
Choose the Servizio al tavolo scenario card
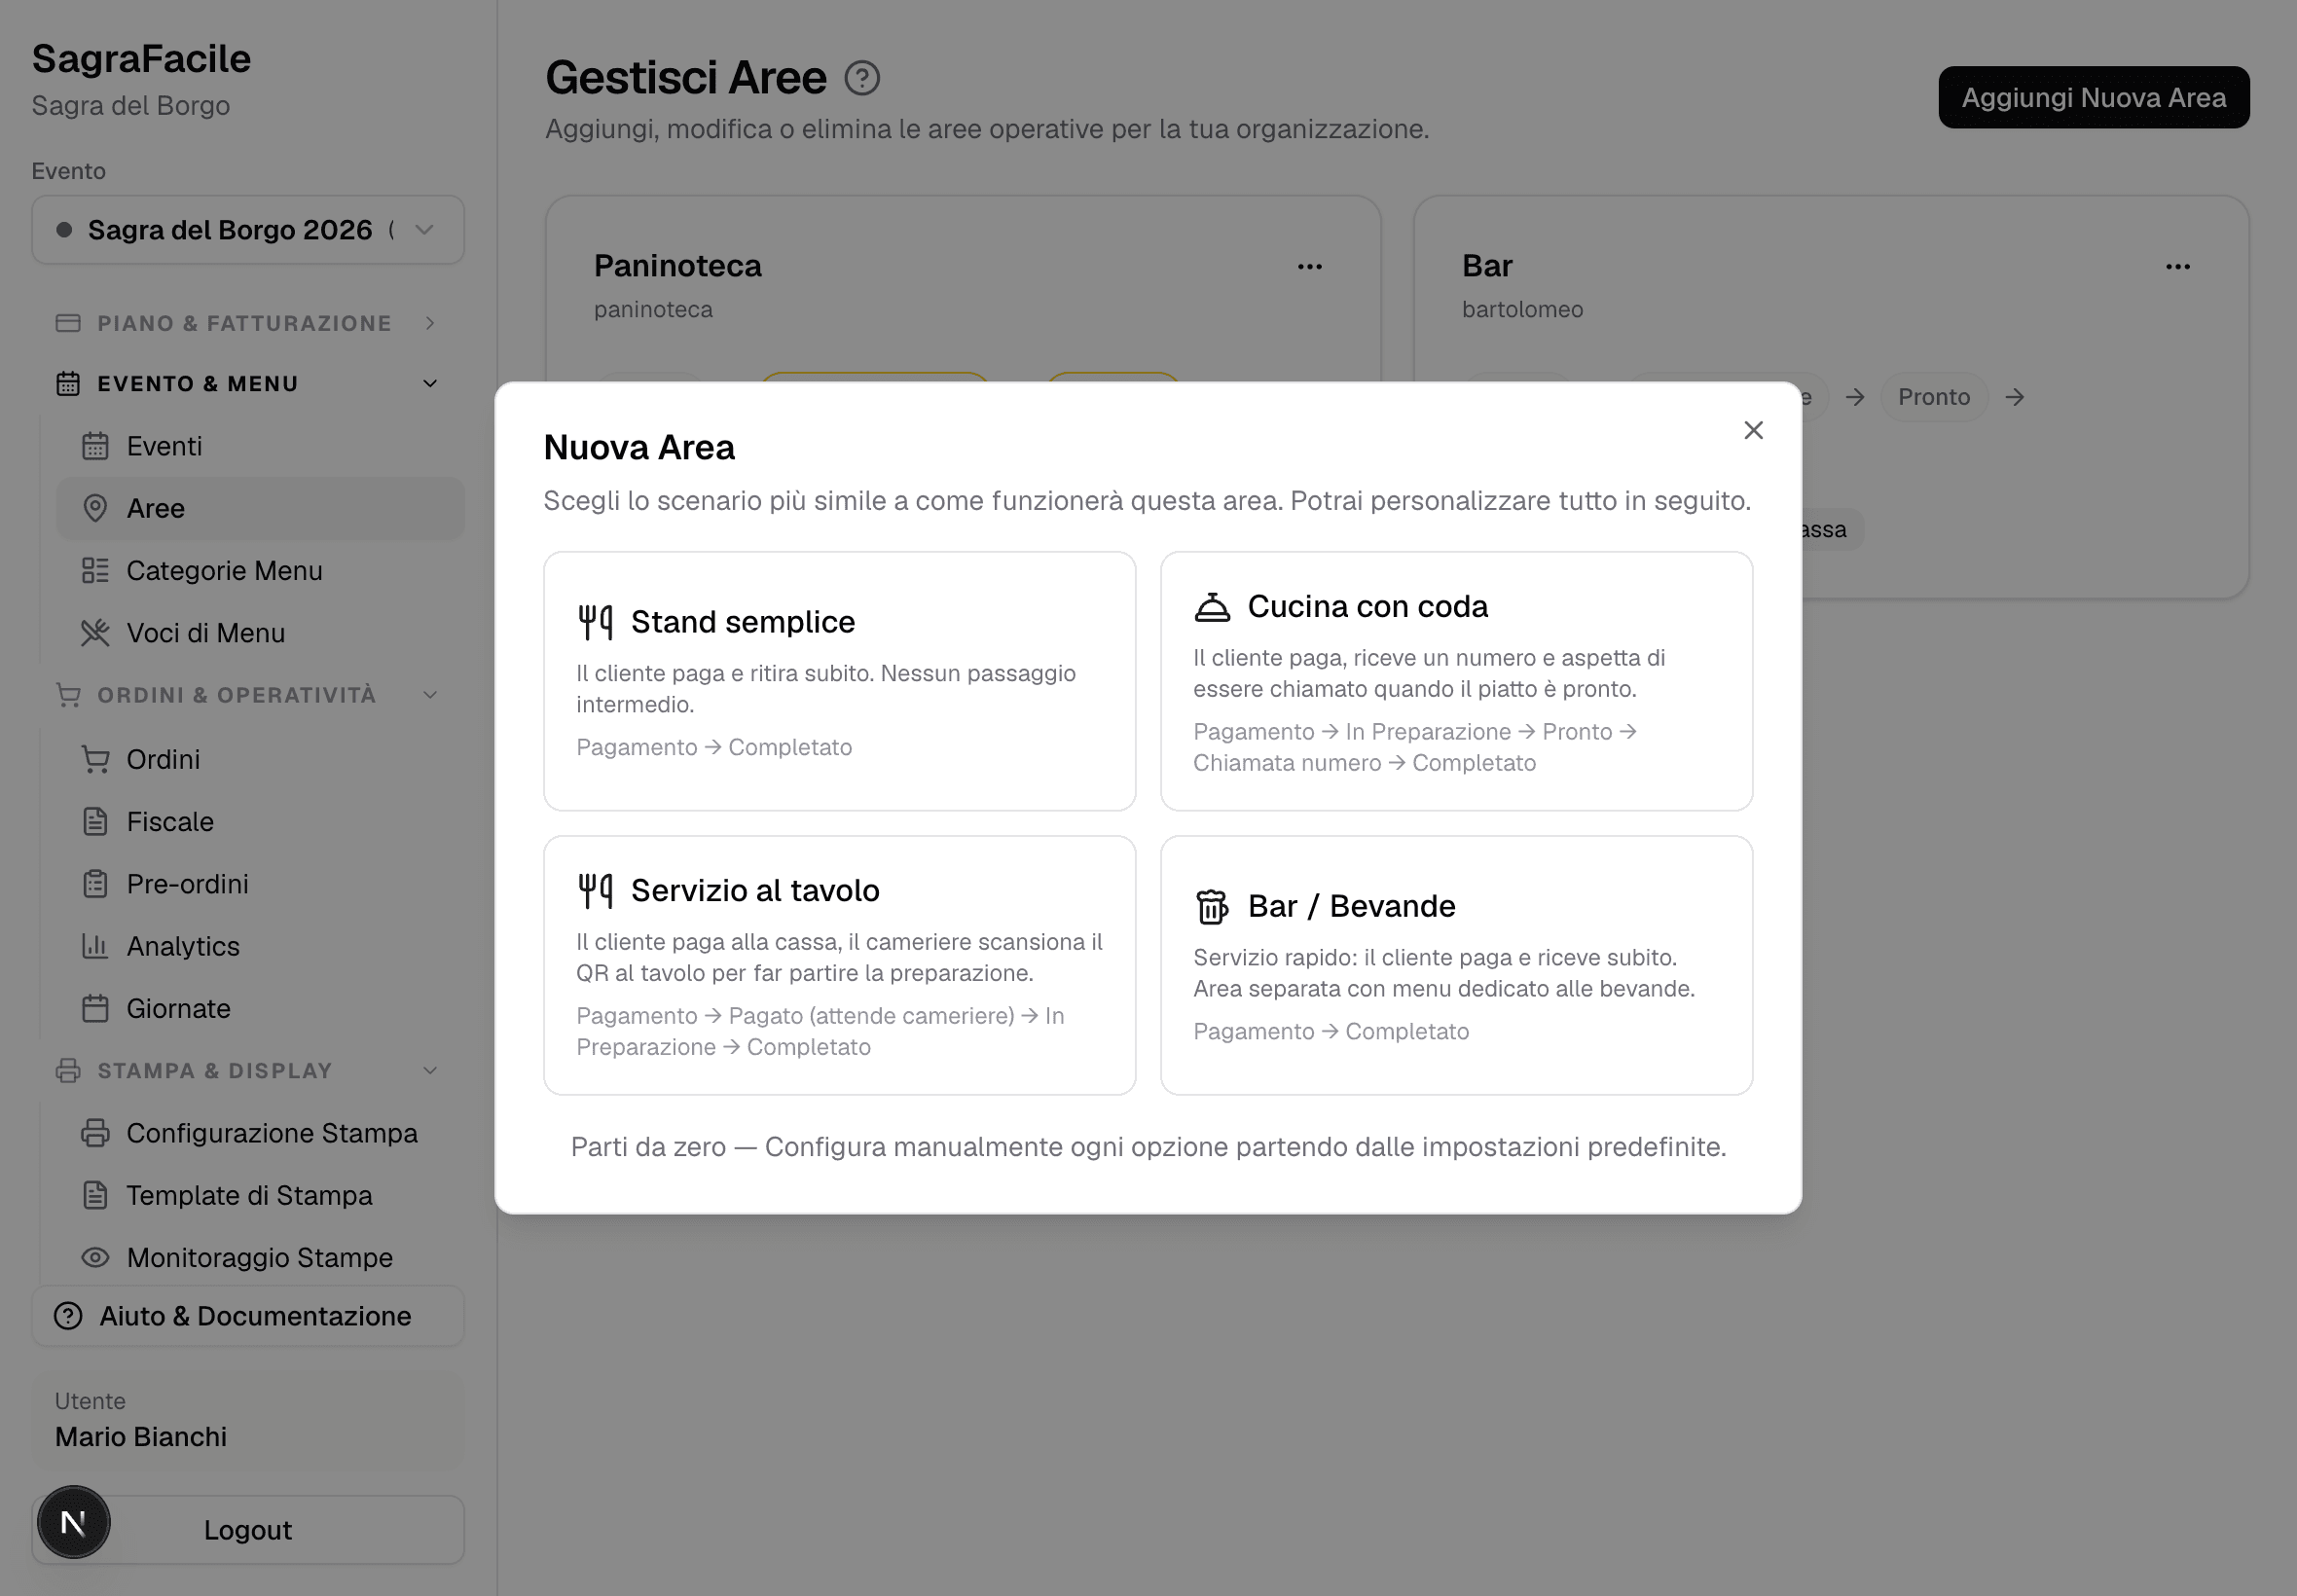(839, 965)
